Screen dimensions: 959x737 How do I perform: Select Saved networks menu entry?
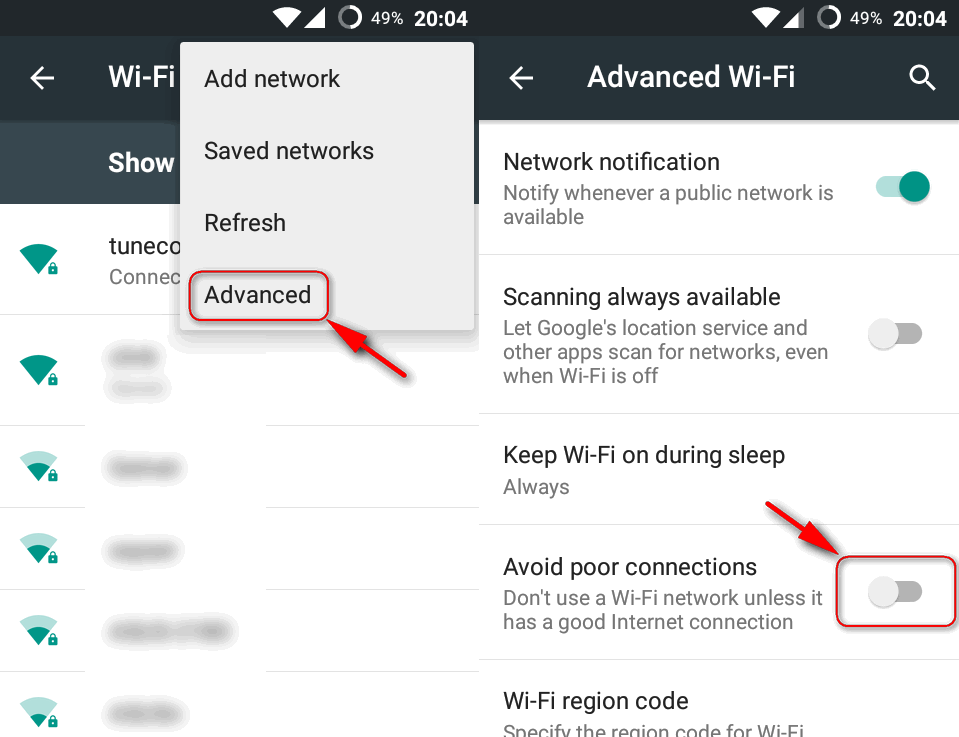tap(289, 151)
